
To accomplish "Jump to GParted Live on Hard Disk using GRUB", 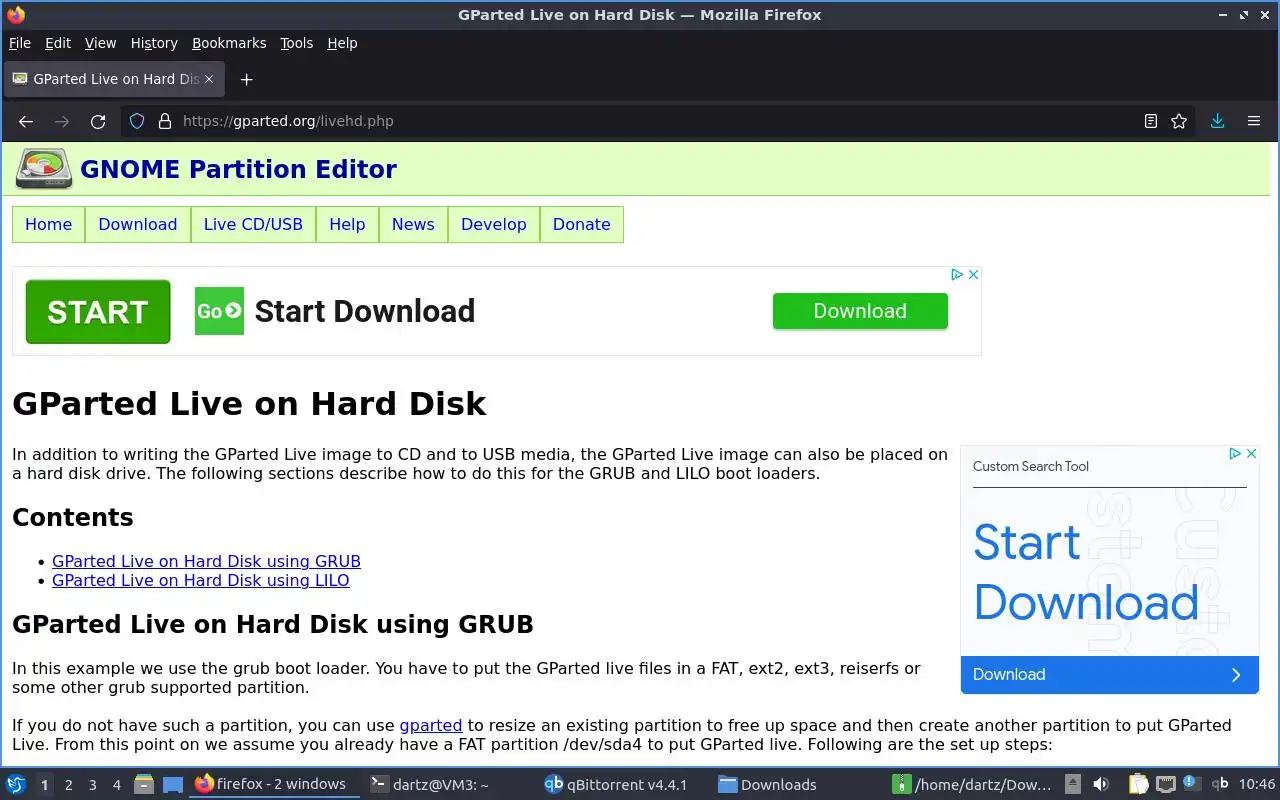I will click(206, 561).
